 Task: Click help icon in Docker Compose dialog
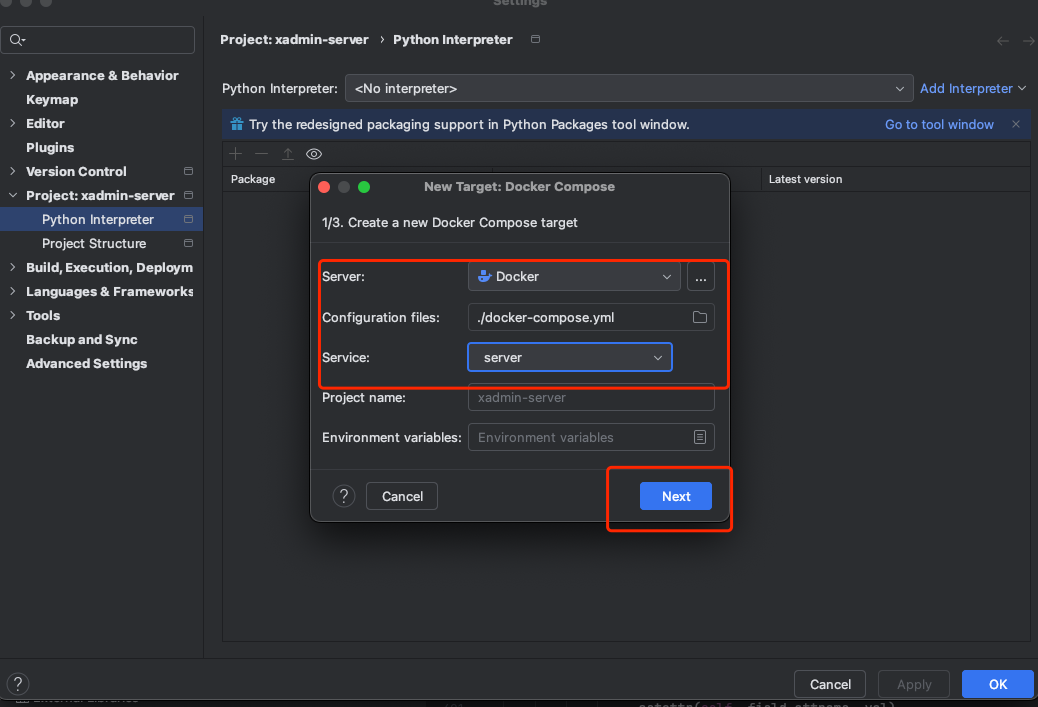pos(344,496)
